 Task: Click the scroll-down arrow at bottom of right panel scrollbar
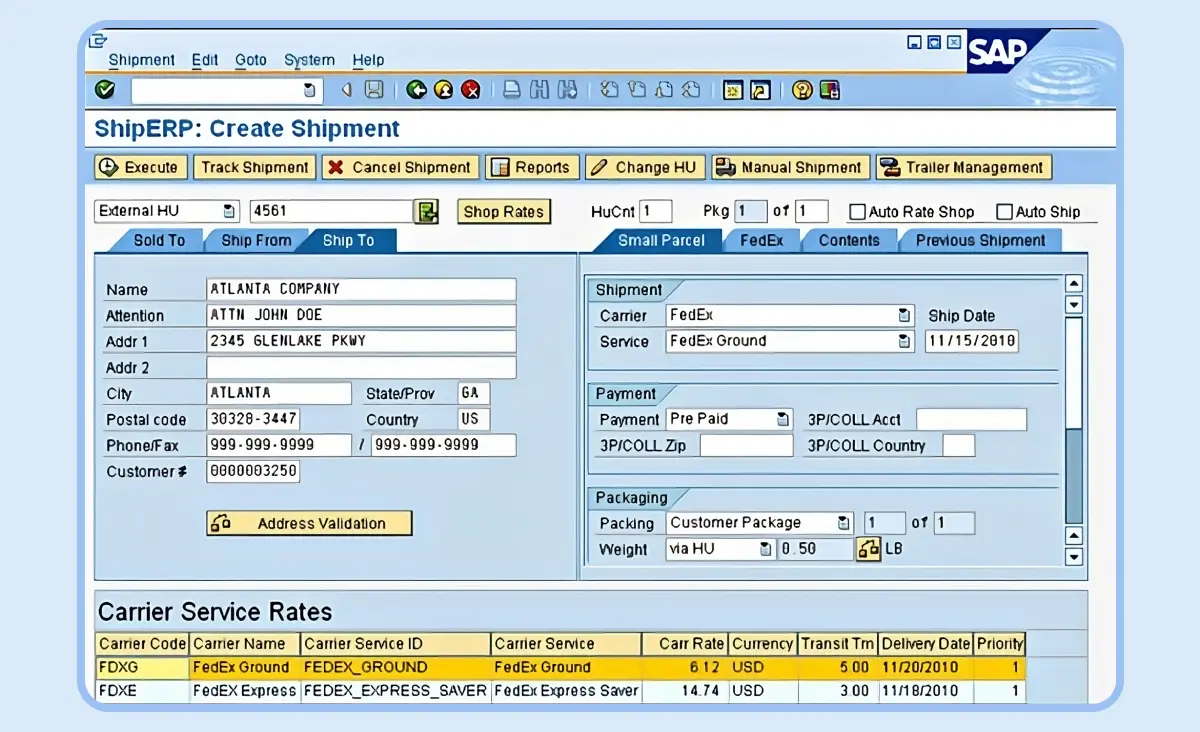click(x=1074, y=558)
